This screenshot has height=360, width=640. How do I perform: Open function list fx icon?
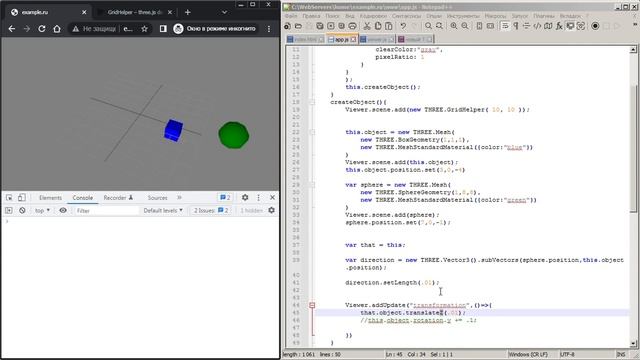pos(559,26)
